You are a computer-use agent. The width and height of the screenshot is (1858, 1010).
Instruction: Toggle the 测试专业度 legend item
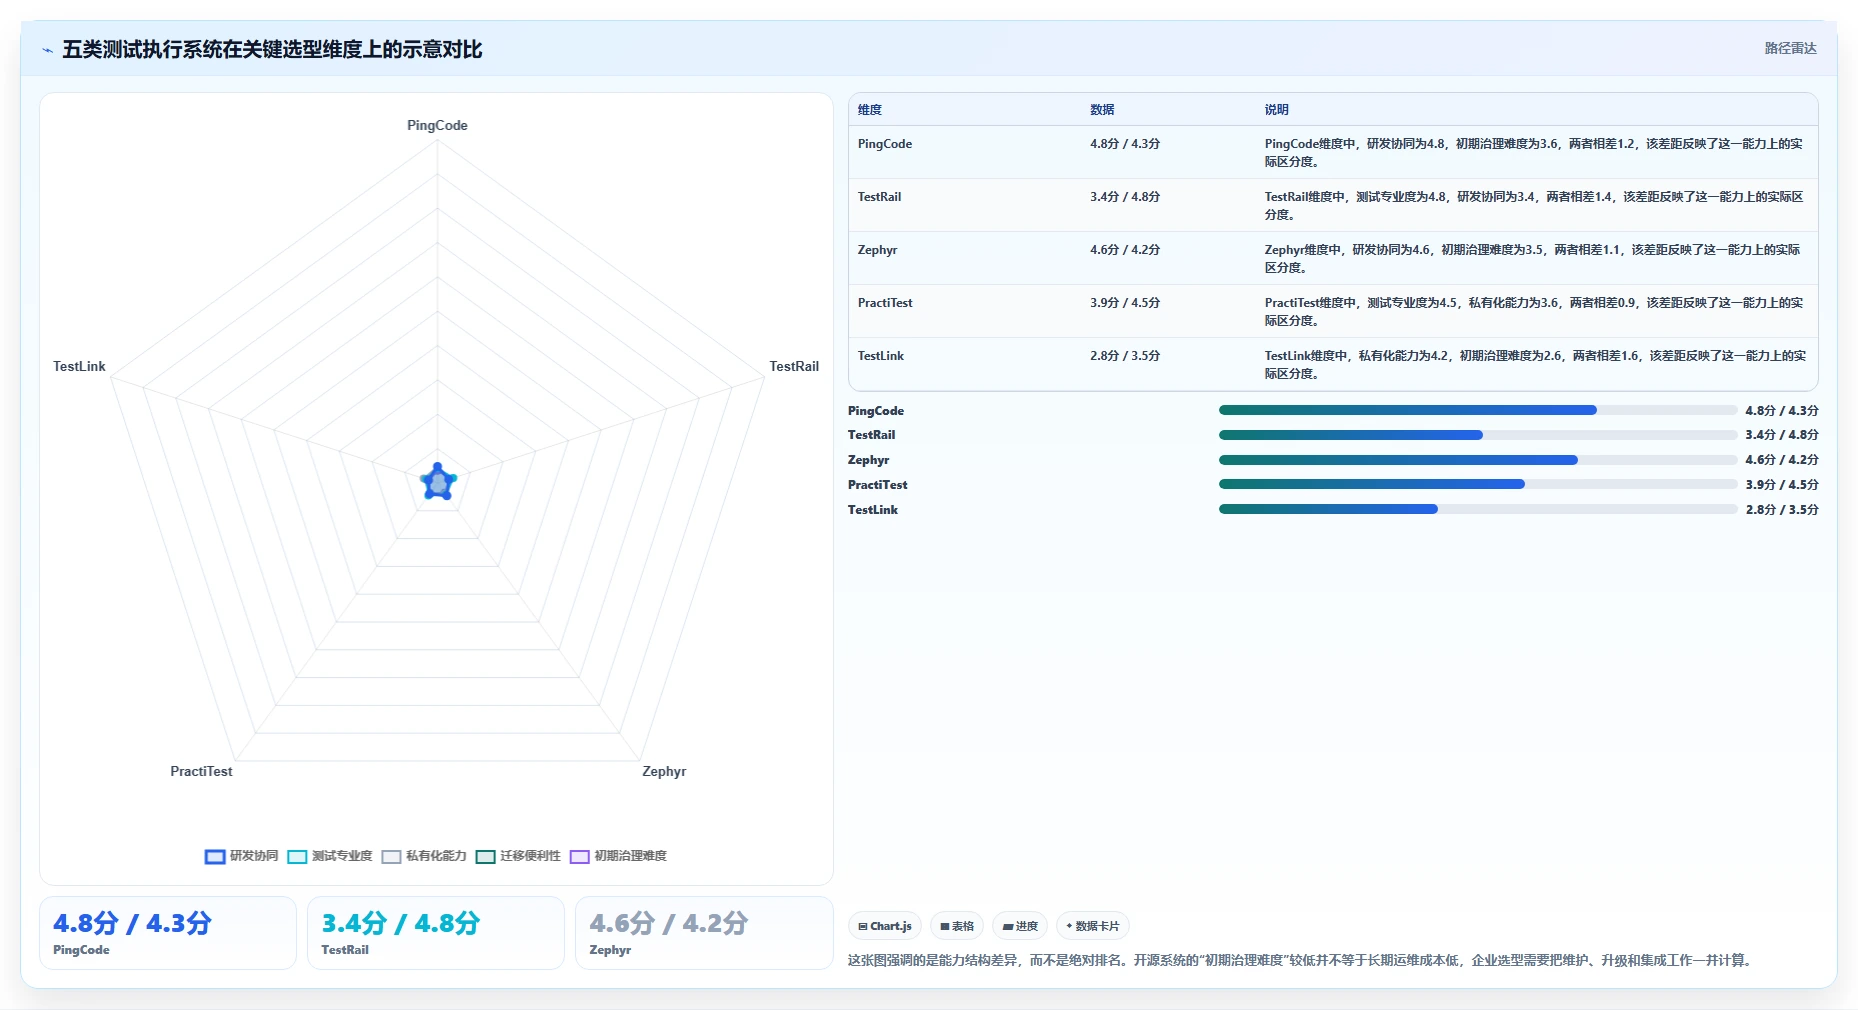(330, 856)
